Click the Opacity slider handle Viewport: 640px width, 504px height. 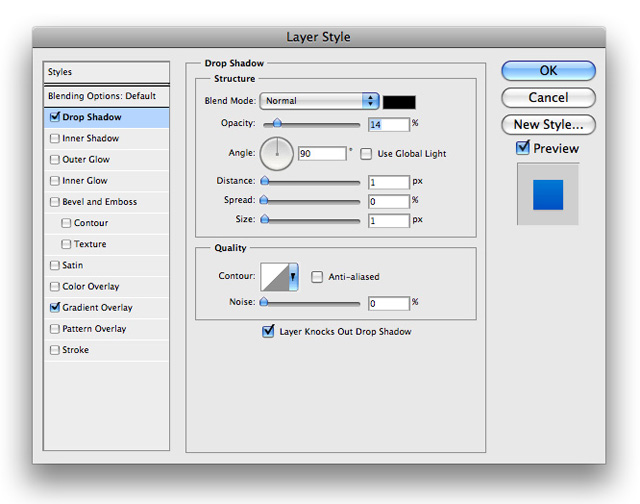pyautogui.click(x=277, y=122)
